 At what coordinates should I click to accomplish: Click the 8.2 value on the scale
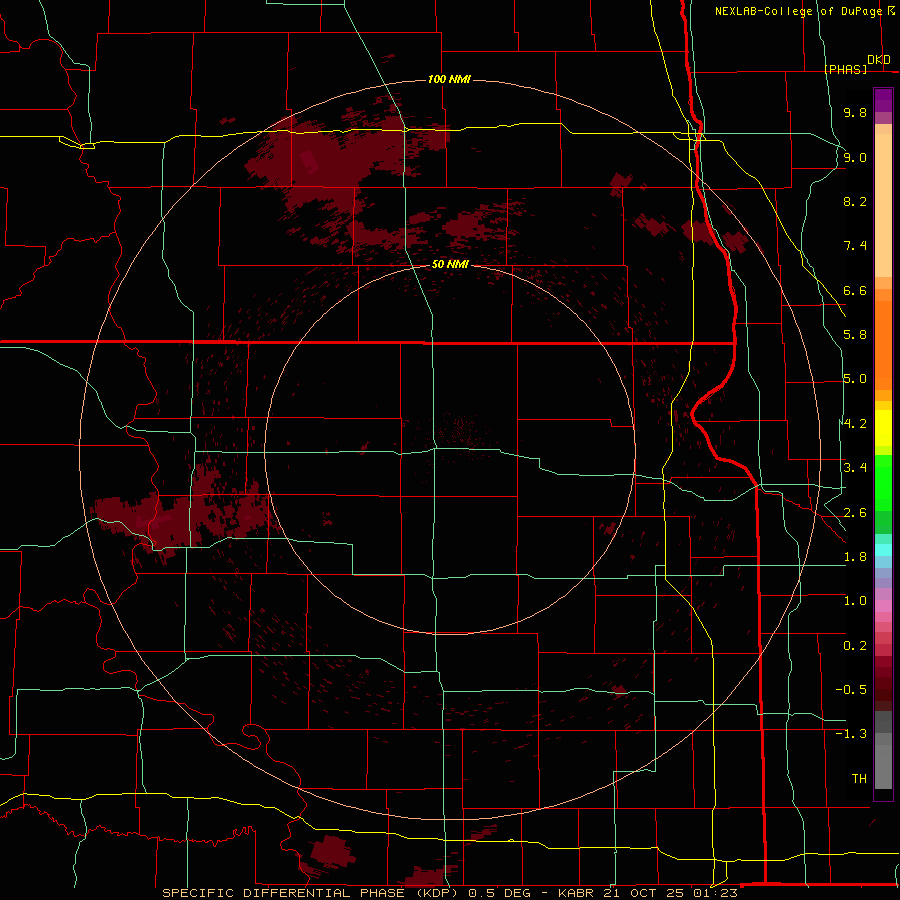[855, 201]
